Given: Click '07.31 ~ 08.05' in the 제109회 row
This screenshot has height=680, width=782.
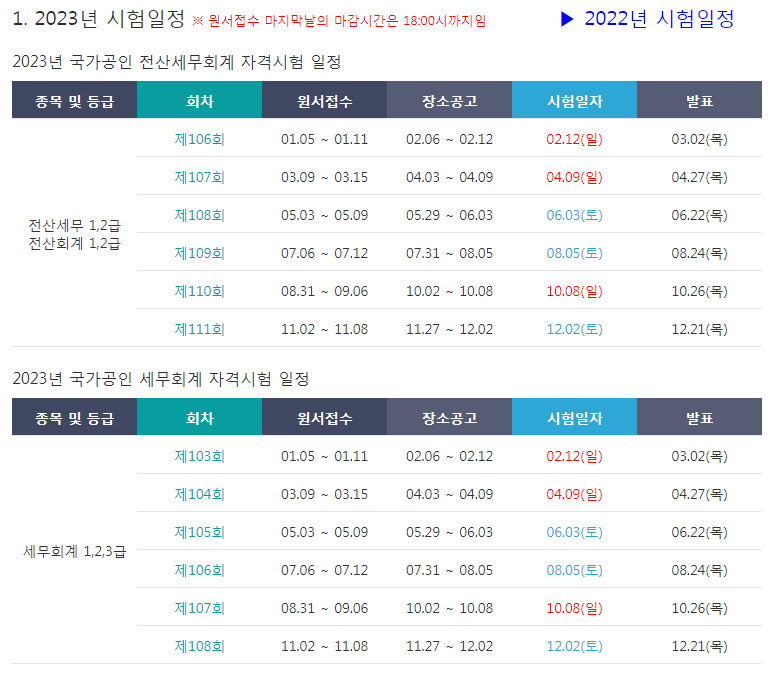Looking at the screenshot, I should [x=449, y=253].
